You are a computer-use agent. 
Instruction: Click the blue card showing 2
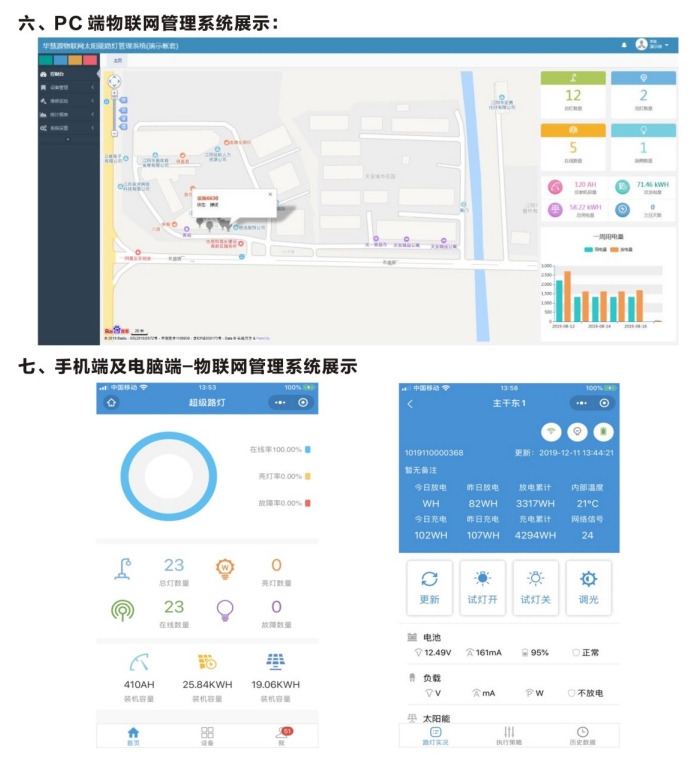pos(643,94)
